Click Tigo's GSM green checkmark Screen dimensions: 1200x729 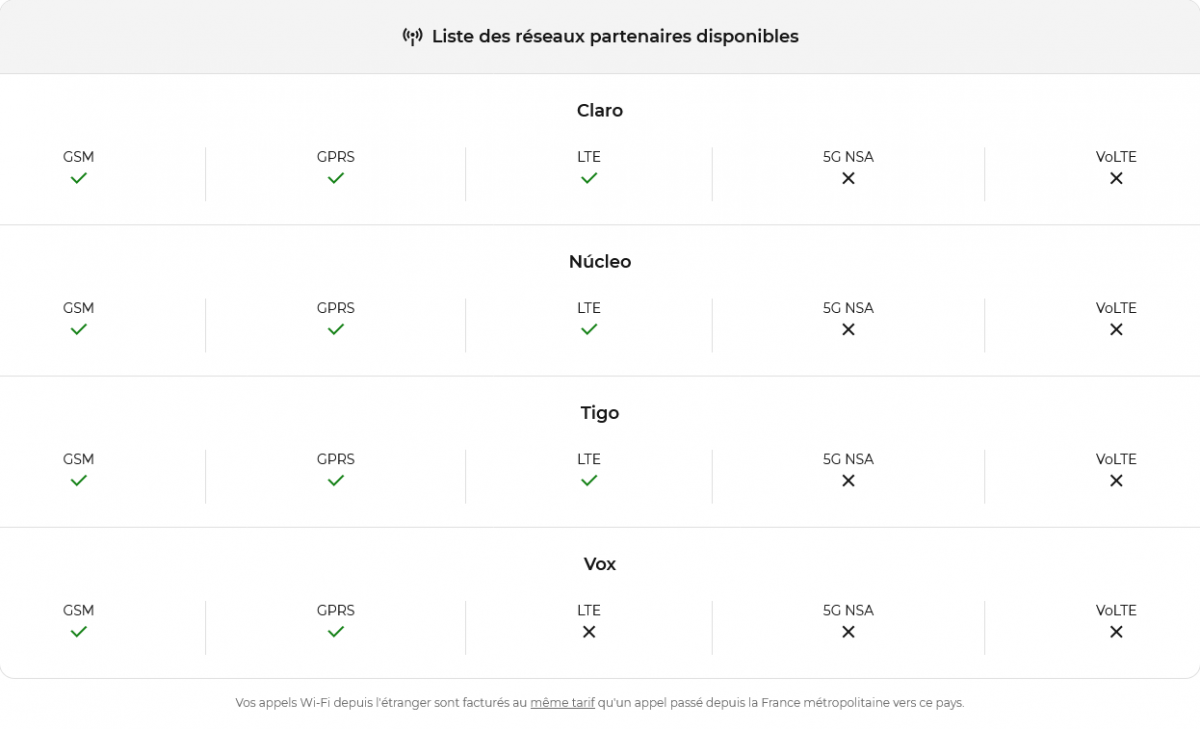[78, 481]
